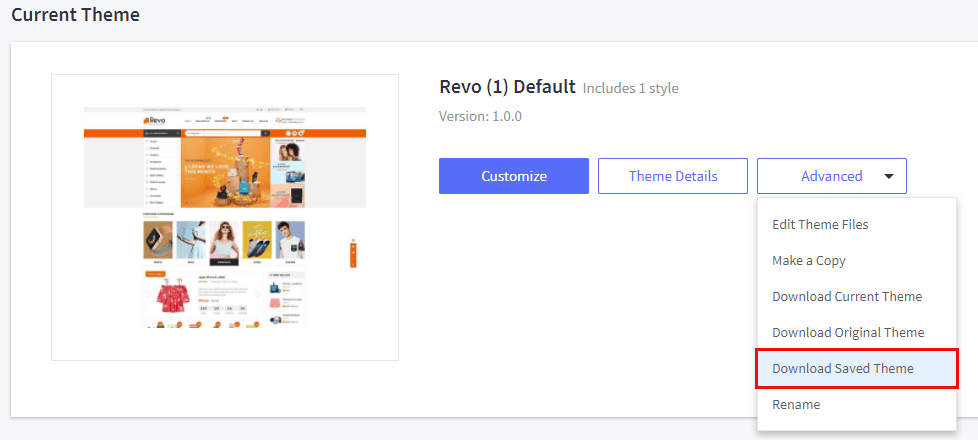Viewport: 978px width, 440px height.
Task: Select Edit Theme Files
Action: pos(820,225)
